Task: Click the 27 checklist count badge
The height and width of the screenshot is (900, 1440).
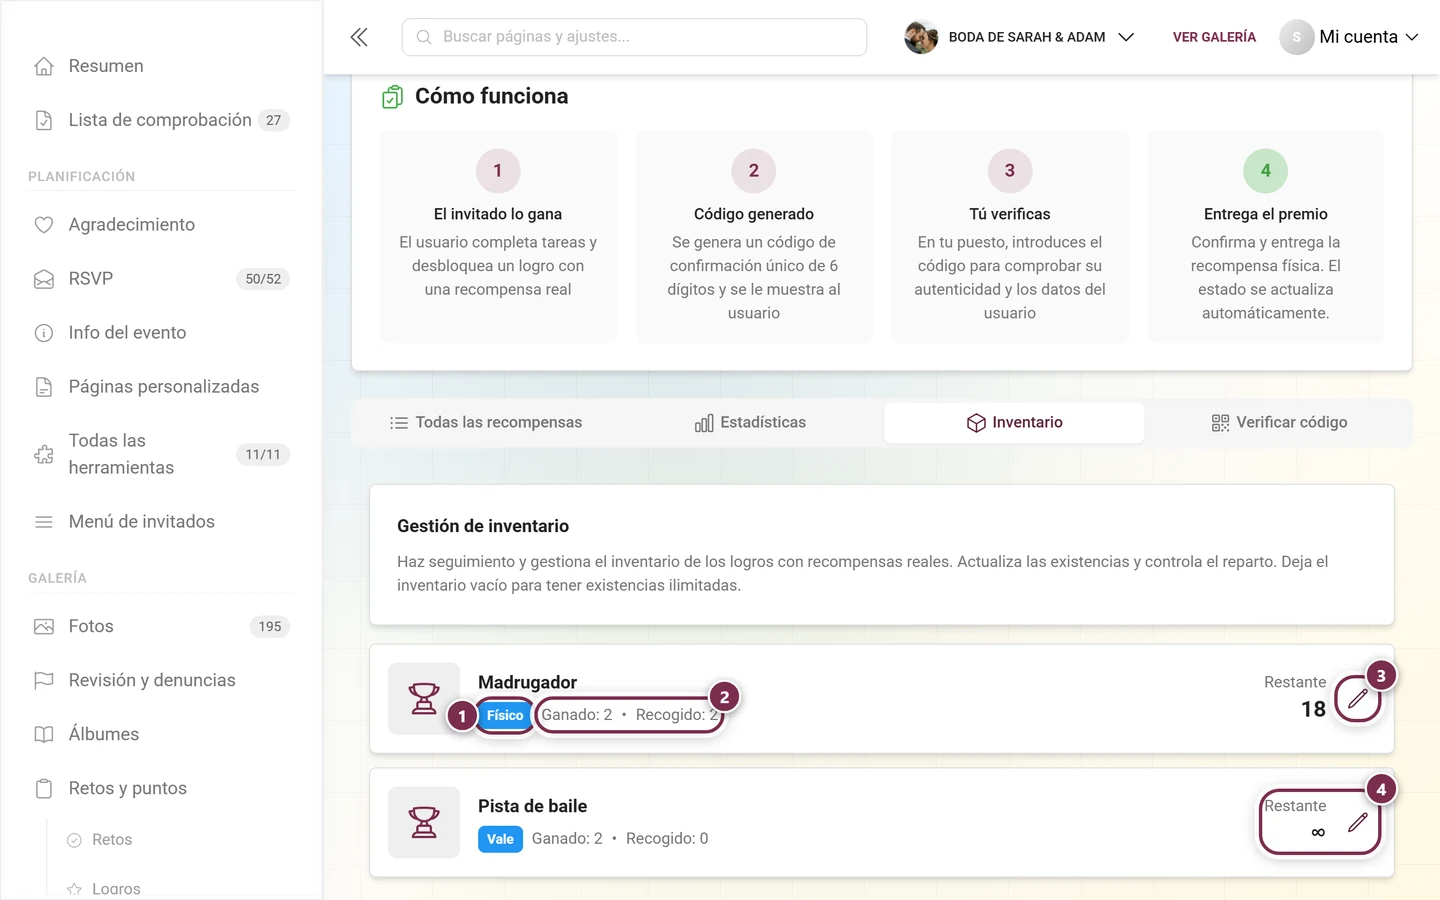Action: (x=274, y=120)
